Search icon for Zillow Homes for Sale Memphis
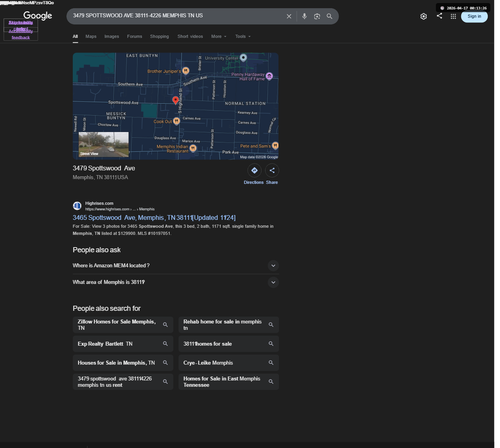Viewport: 500px width, 448px height. point(165,325)
